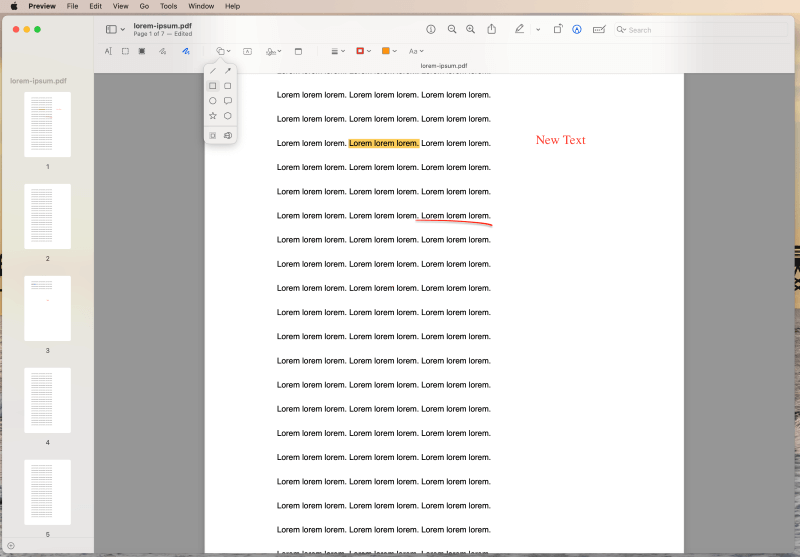Pick the Polygon hexagon shape
The height and width of the screenshot is (557, 800).
coord(228,116)
